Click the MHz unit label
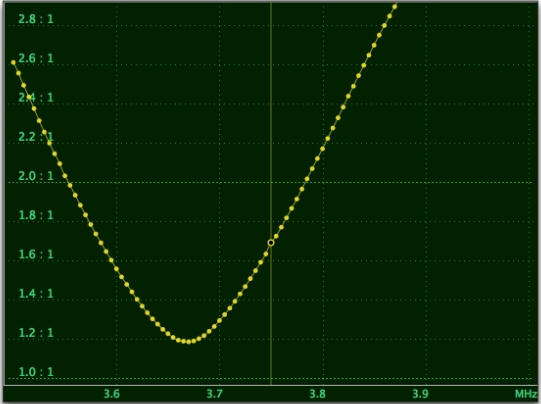 526,394
